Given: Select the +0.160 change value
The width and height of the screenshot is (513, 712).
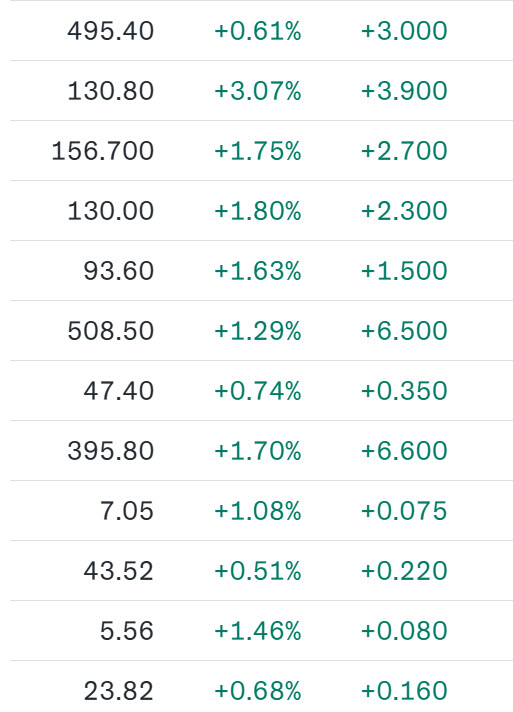Looking at the screenshot, I should (x=404, y=691).
